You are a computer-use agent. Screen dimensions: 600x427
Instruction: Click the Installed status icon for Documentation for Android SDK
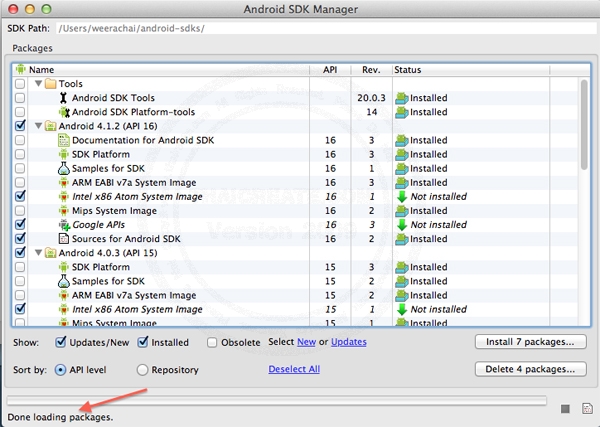tap(401, 141)
